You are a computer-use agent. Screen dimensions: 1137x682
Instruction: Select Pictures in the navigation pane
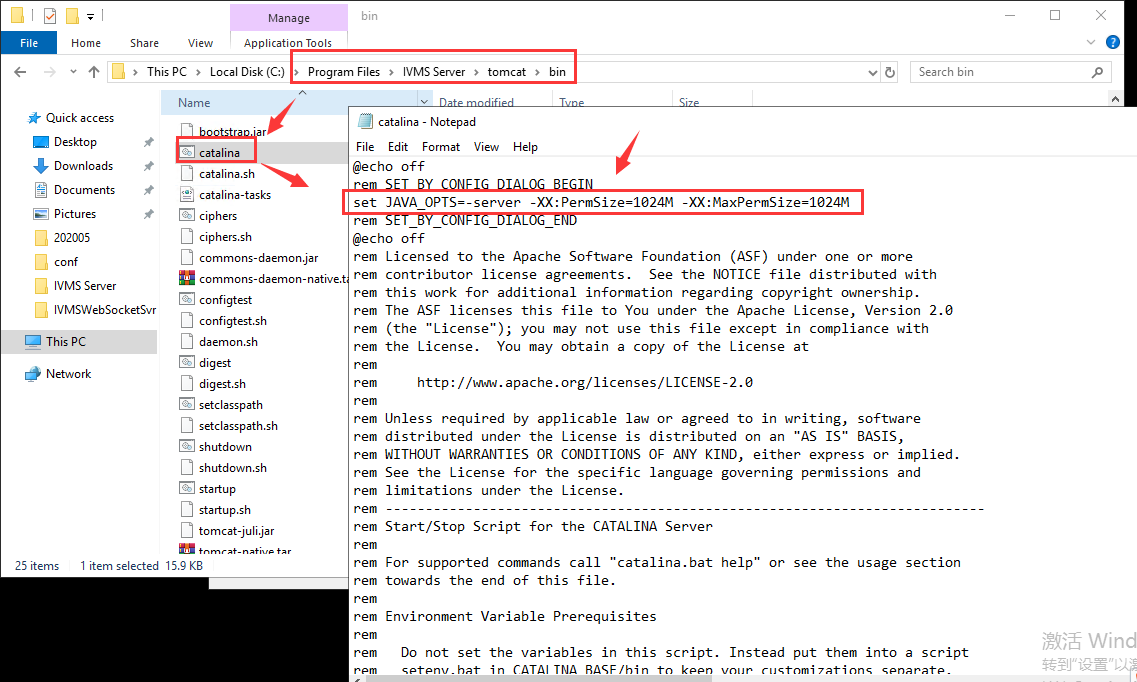click(75, 214)
